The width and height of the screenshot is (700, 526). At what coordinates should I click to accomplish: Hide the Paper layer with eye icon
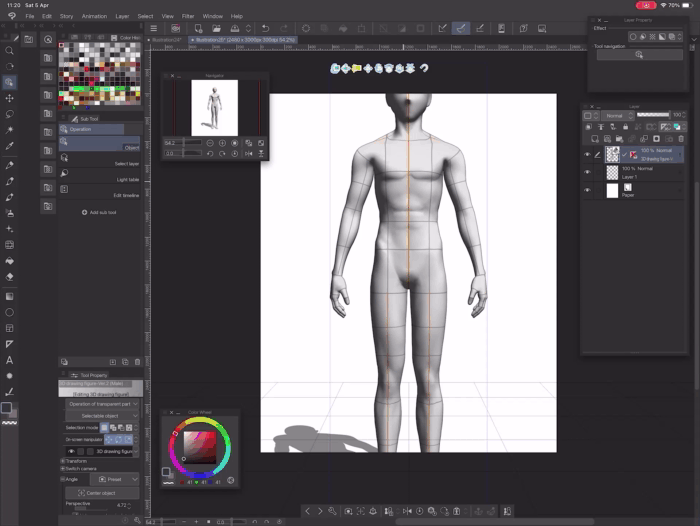[x=587, y=190]
